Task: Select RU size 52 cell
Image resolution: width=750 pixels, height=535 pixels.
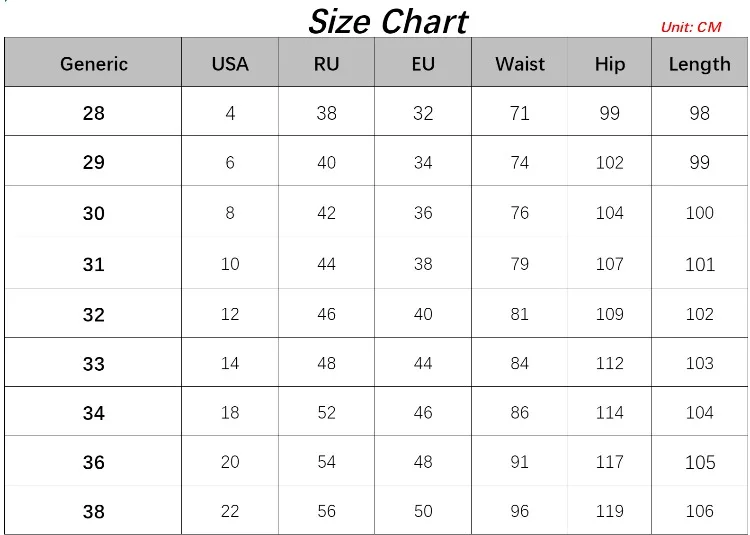Action: click(x=327, y=411)
